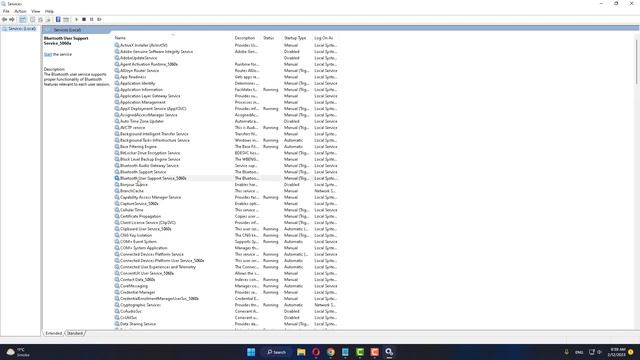Refresh the services list via toolbar icon

(x=40, y=20)
